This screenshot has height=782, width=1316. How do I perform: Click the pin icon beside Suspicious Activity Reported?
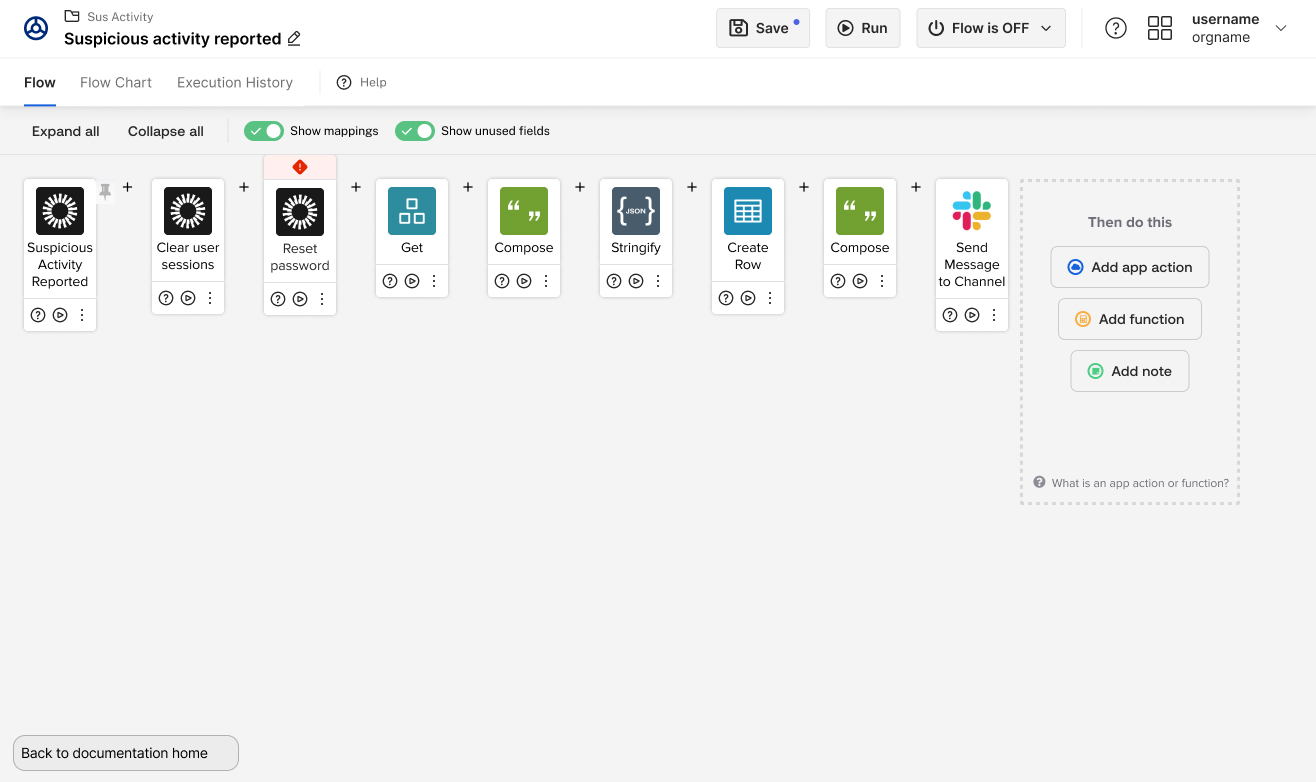pyautogui.click(x=105, y=191)
